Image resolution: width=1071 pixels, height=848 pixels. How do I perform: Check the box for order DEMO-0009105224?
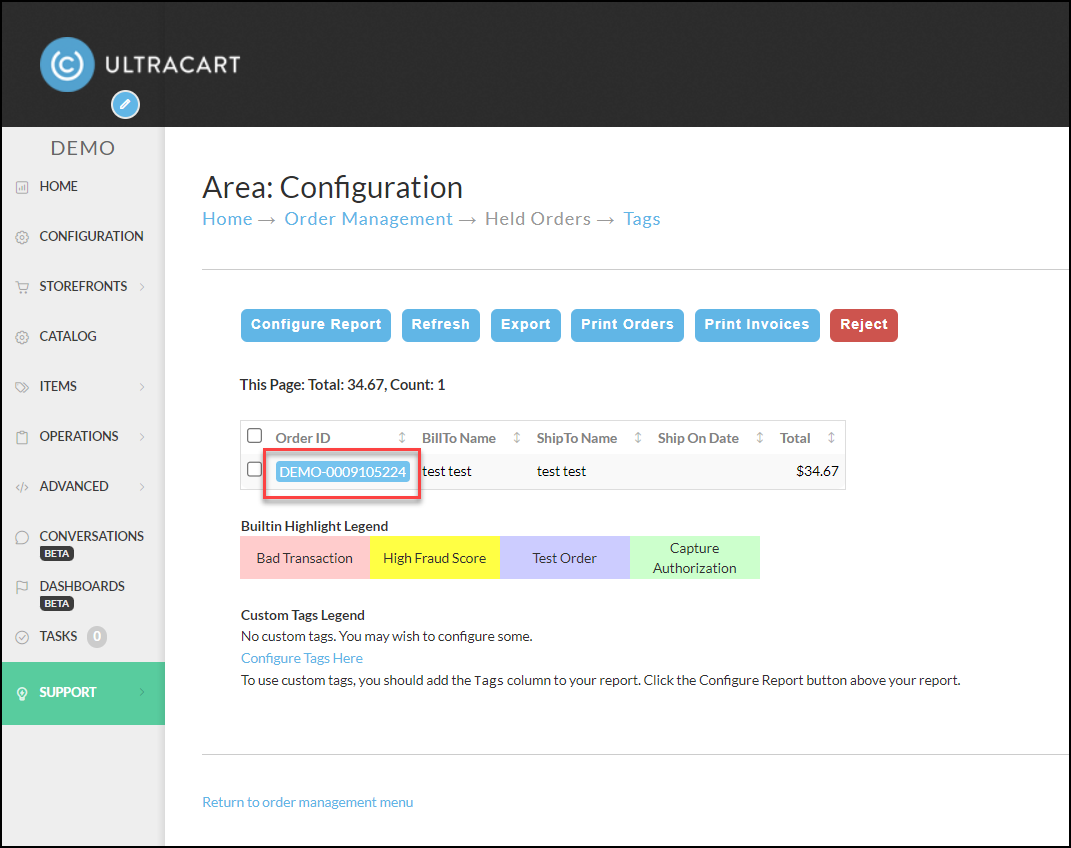click(x=255, y=469)
